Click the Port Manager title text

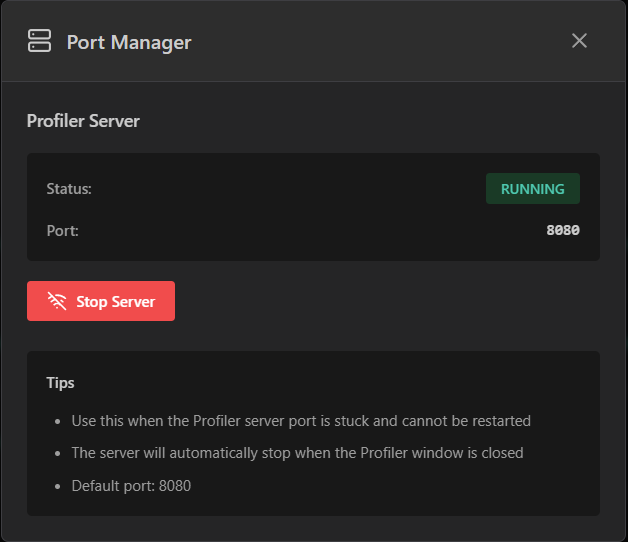128,42
